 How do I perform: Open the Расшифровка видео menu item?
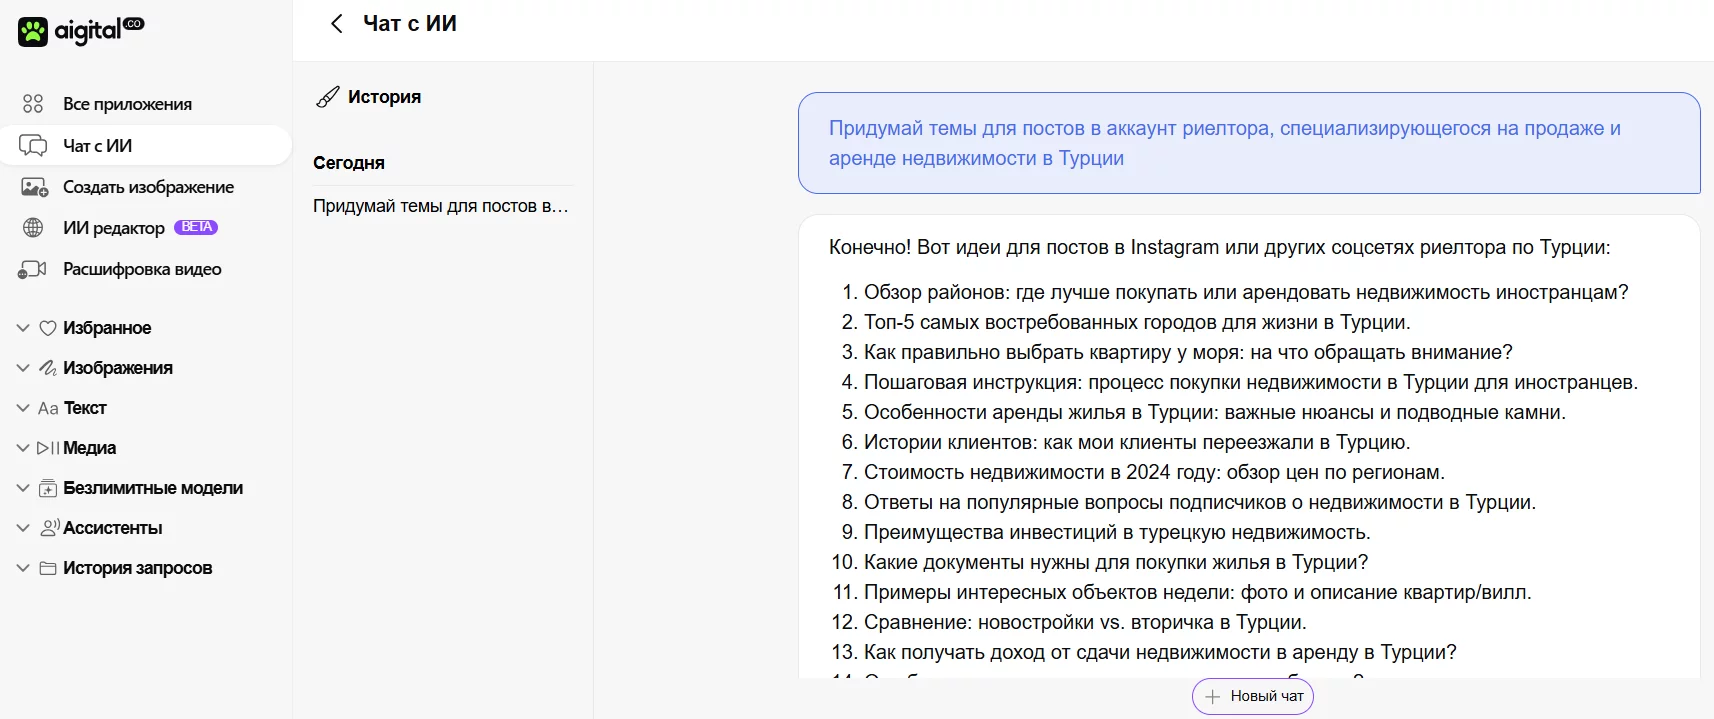click(x=142, y=269)
